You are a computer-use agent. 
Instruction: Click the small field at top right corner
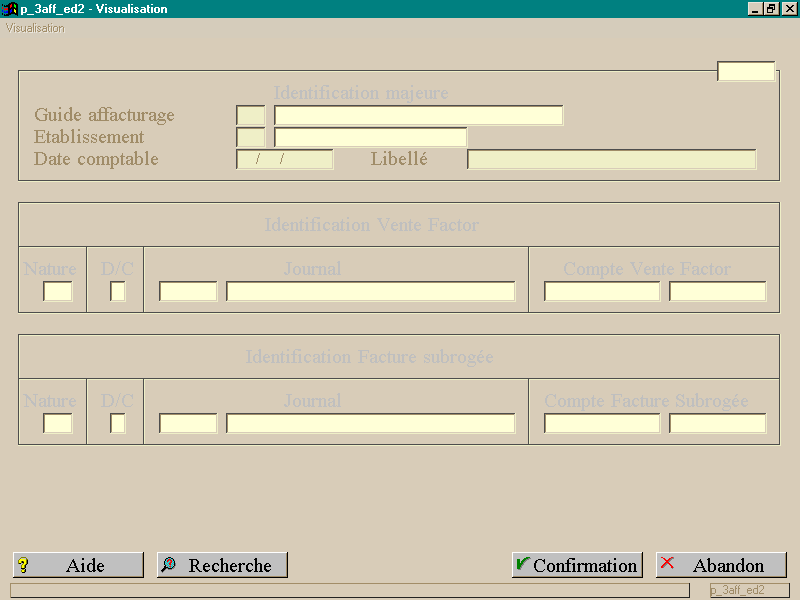[746, 71]
